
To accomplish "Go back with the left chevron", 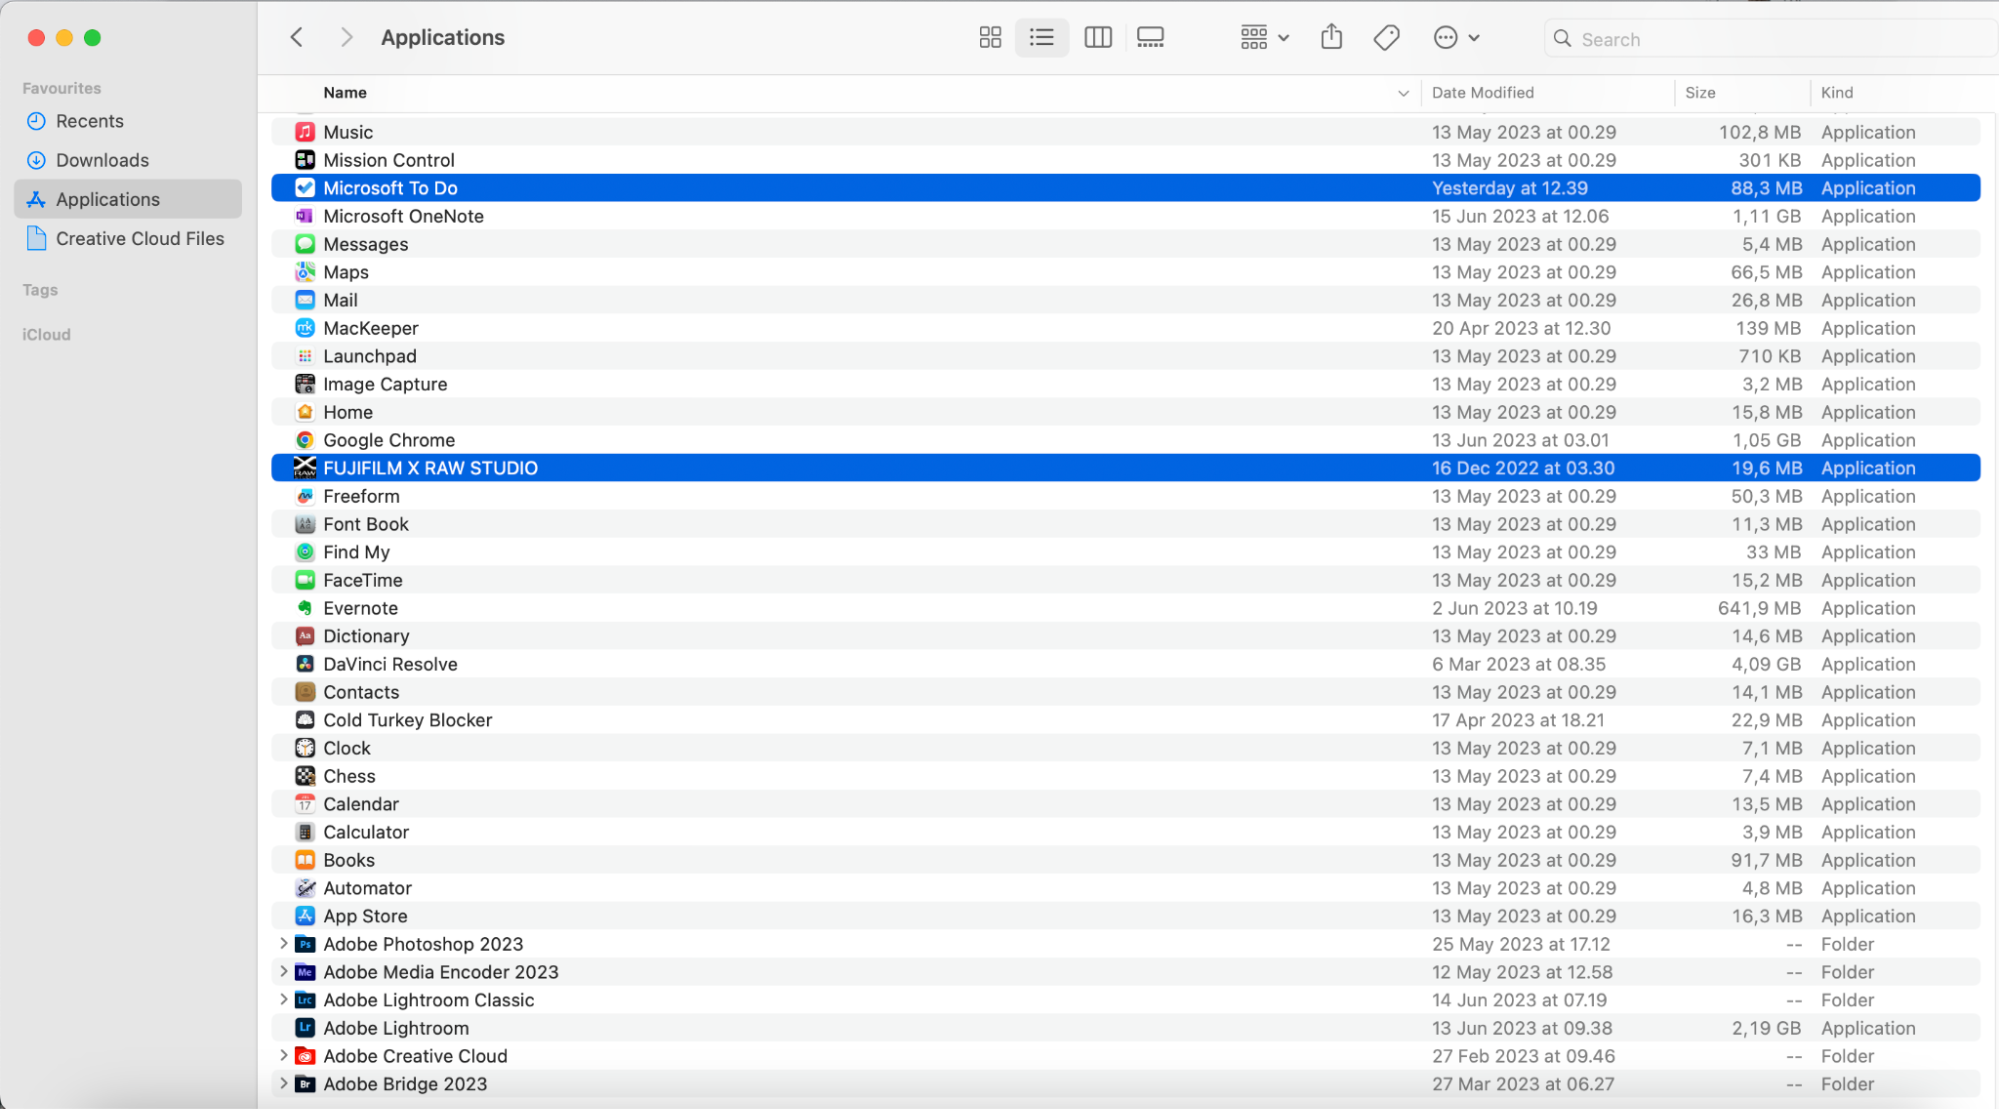I will [296, 37].
